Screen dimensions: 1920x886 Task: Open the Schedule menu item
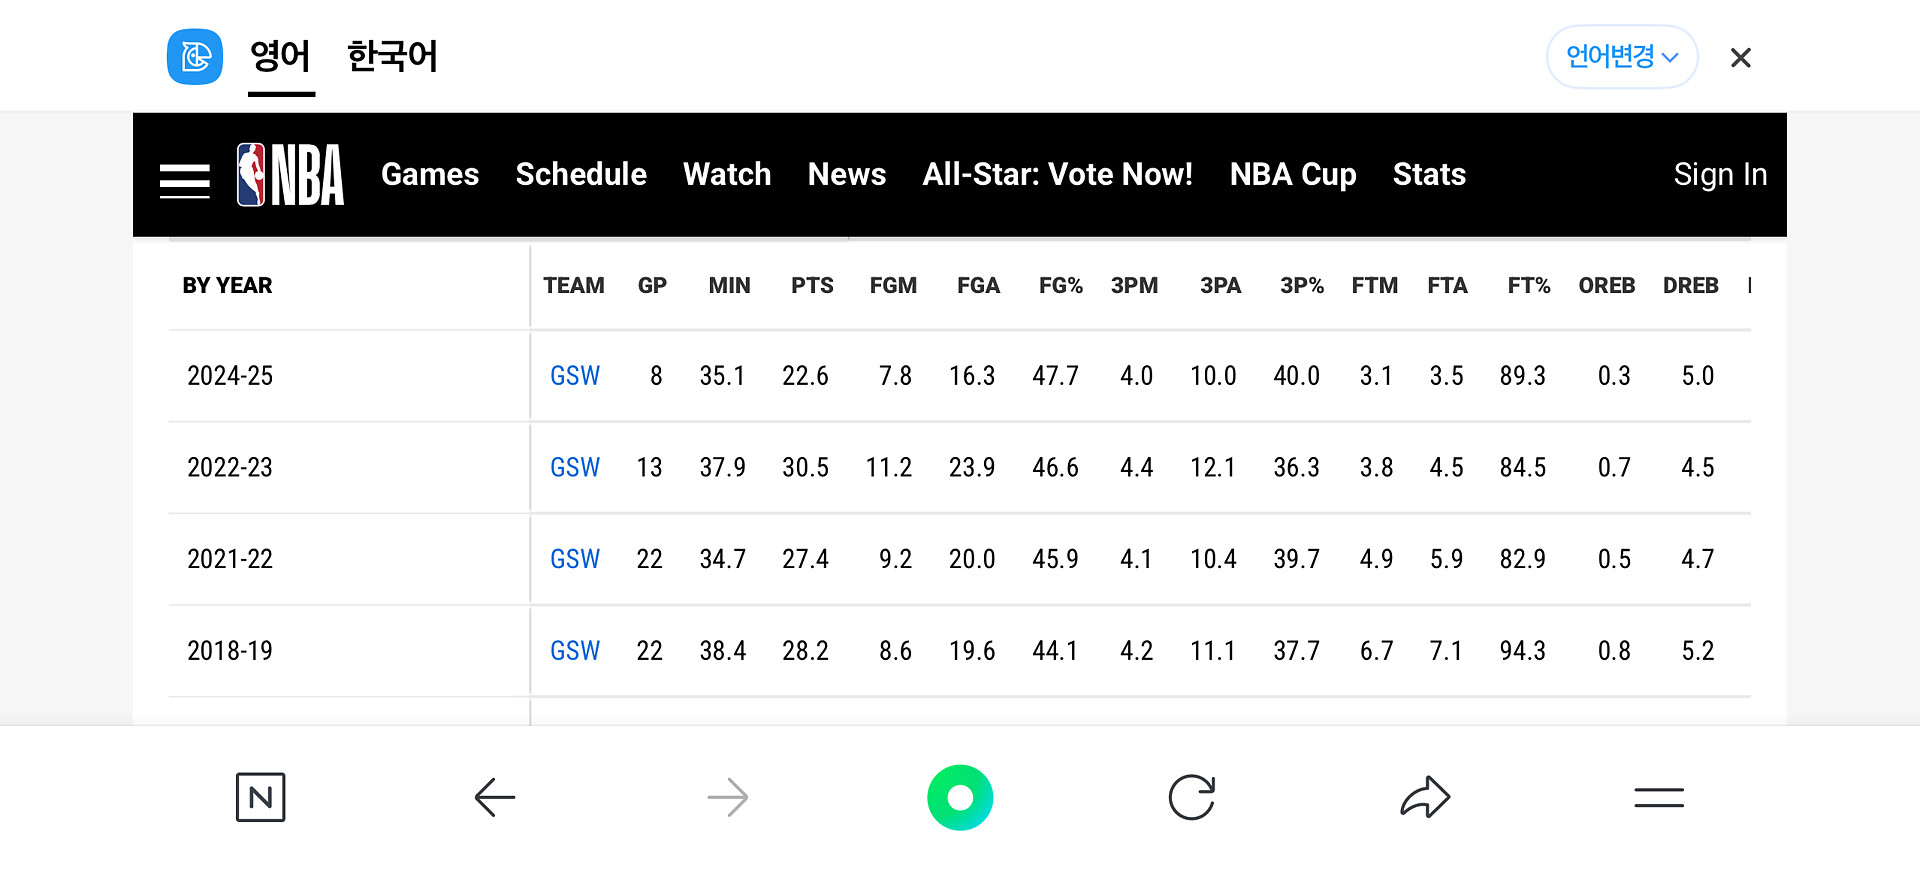[581, 175]
